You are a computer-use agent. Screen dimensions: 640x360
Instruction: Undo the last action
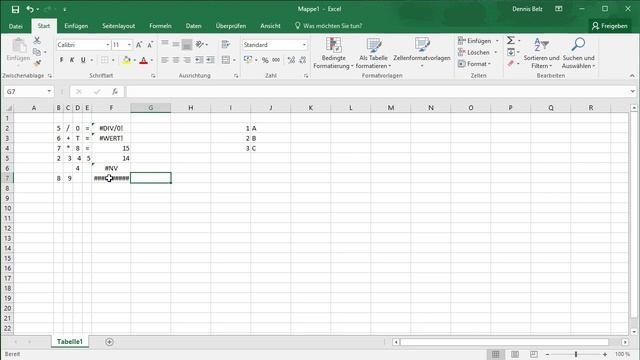(30, 9)
